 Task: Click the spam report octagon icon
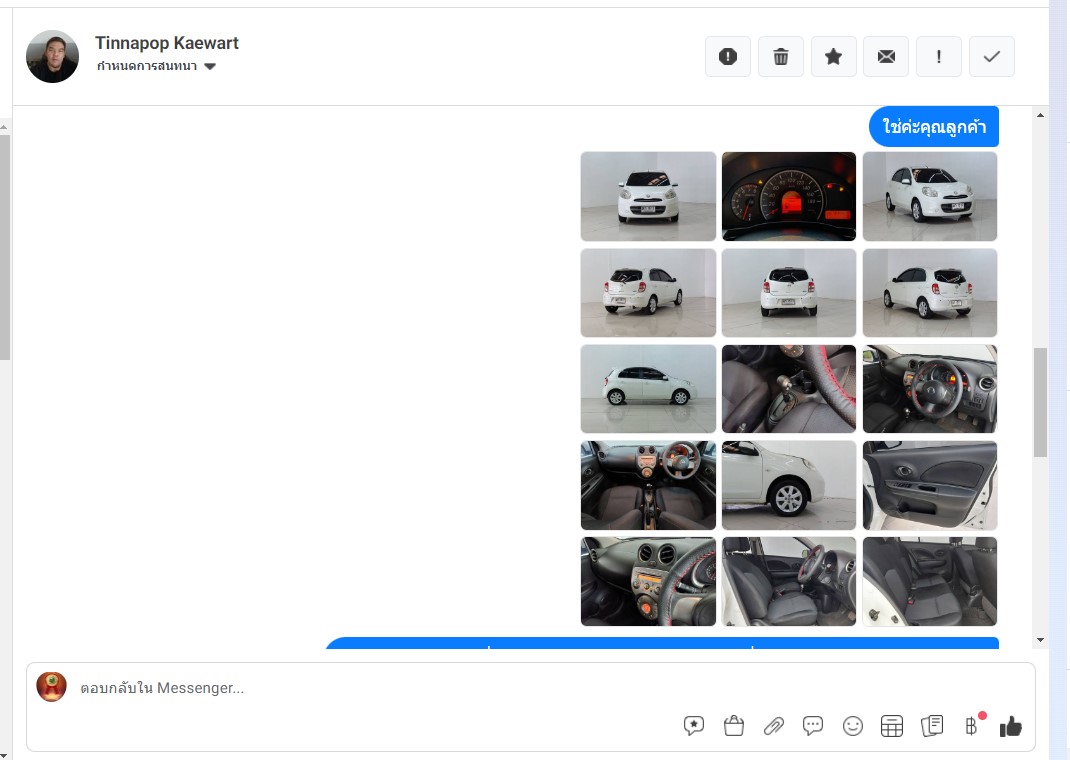pyautogui.click(x=728, y=57)
